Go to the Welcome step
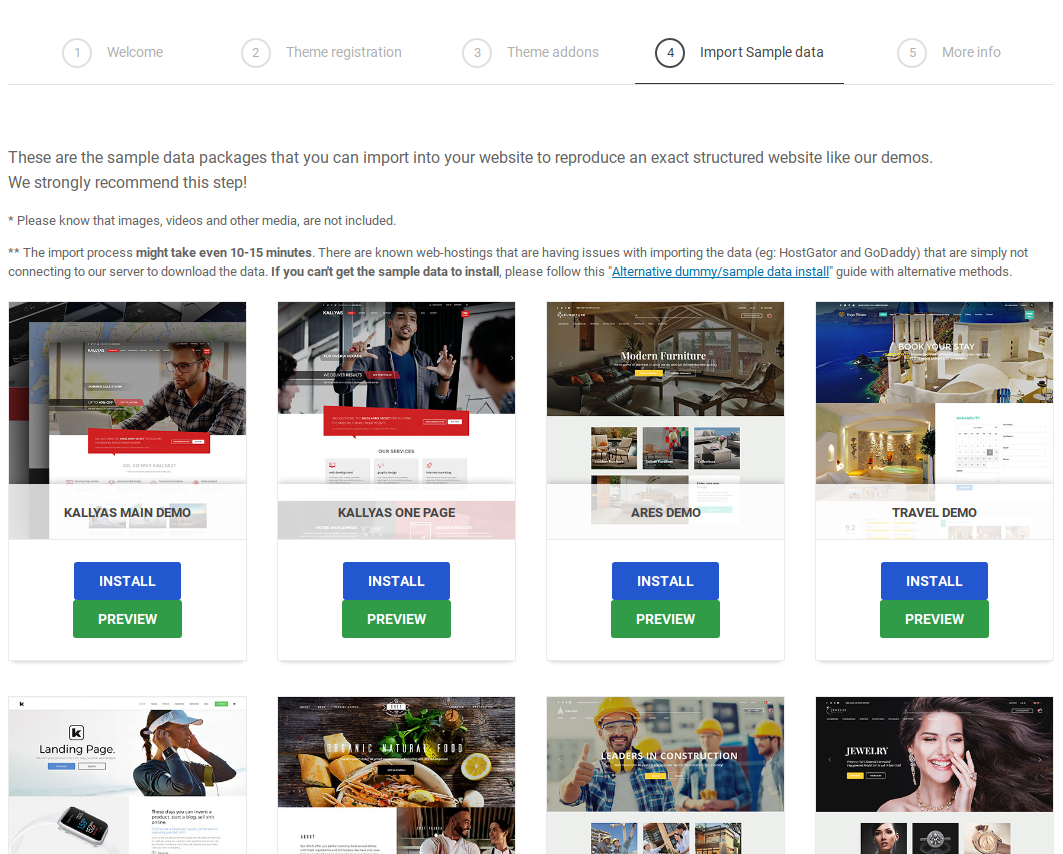Image resolution: width=1063 pixels, height=854 pixels. point(113,52)
